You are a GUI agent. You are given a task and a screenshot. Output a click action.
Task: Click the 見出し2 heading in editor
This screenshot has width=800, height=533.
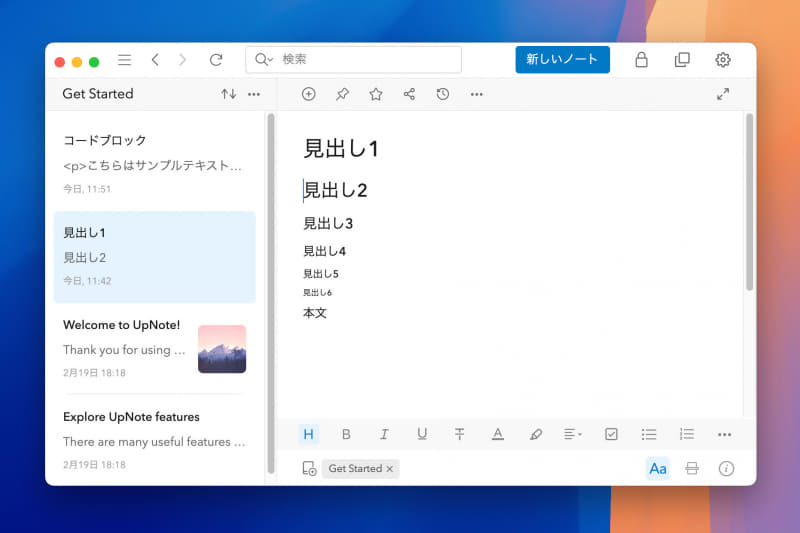coord(335,190)
